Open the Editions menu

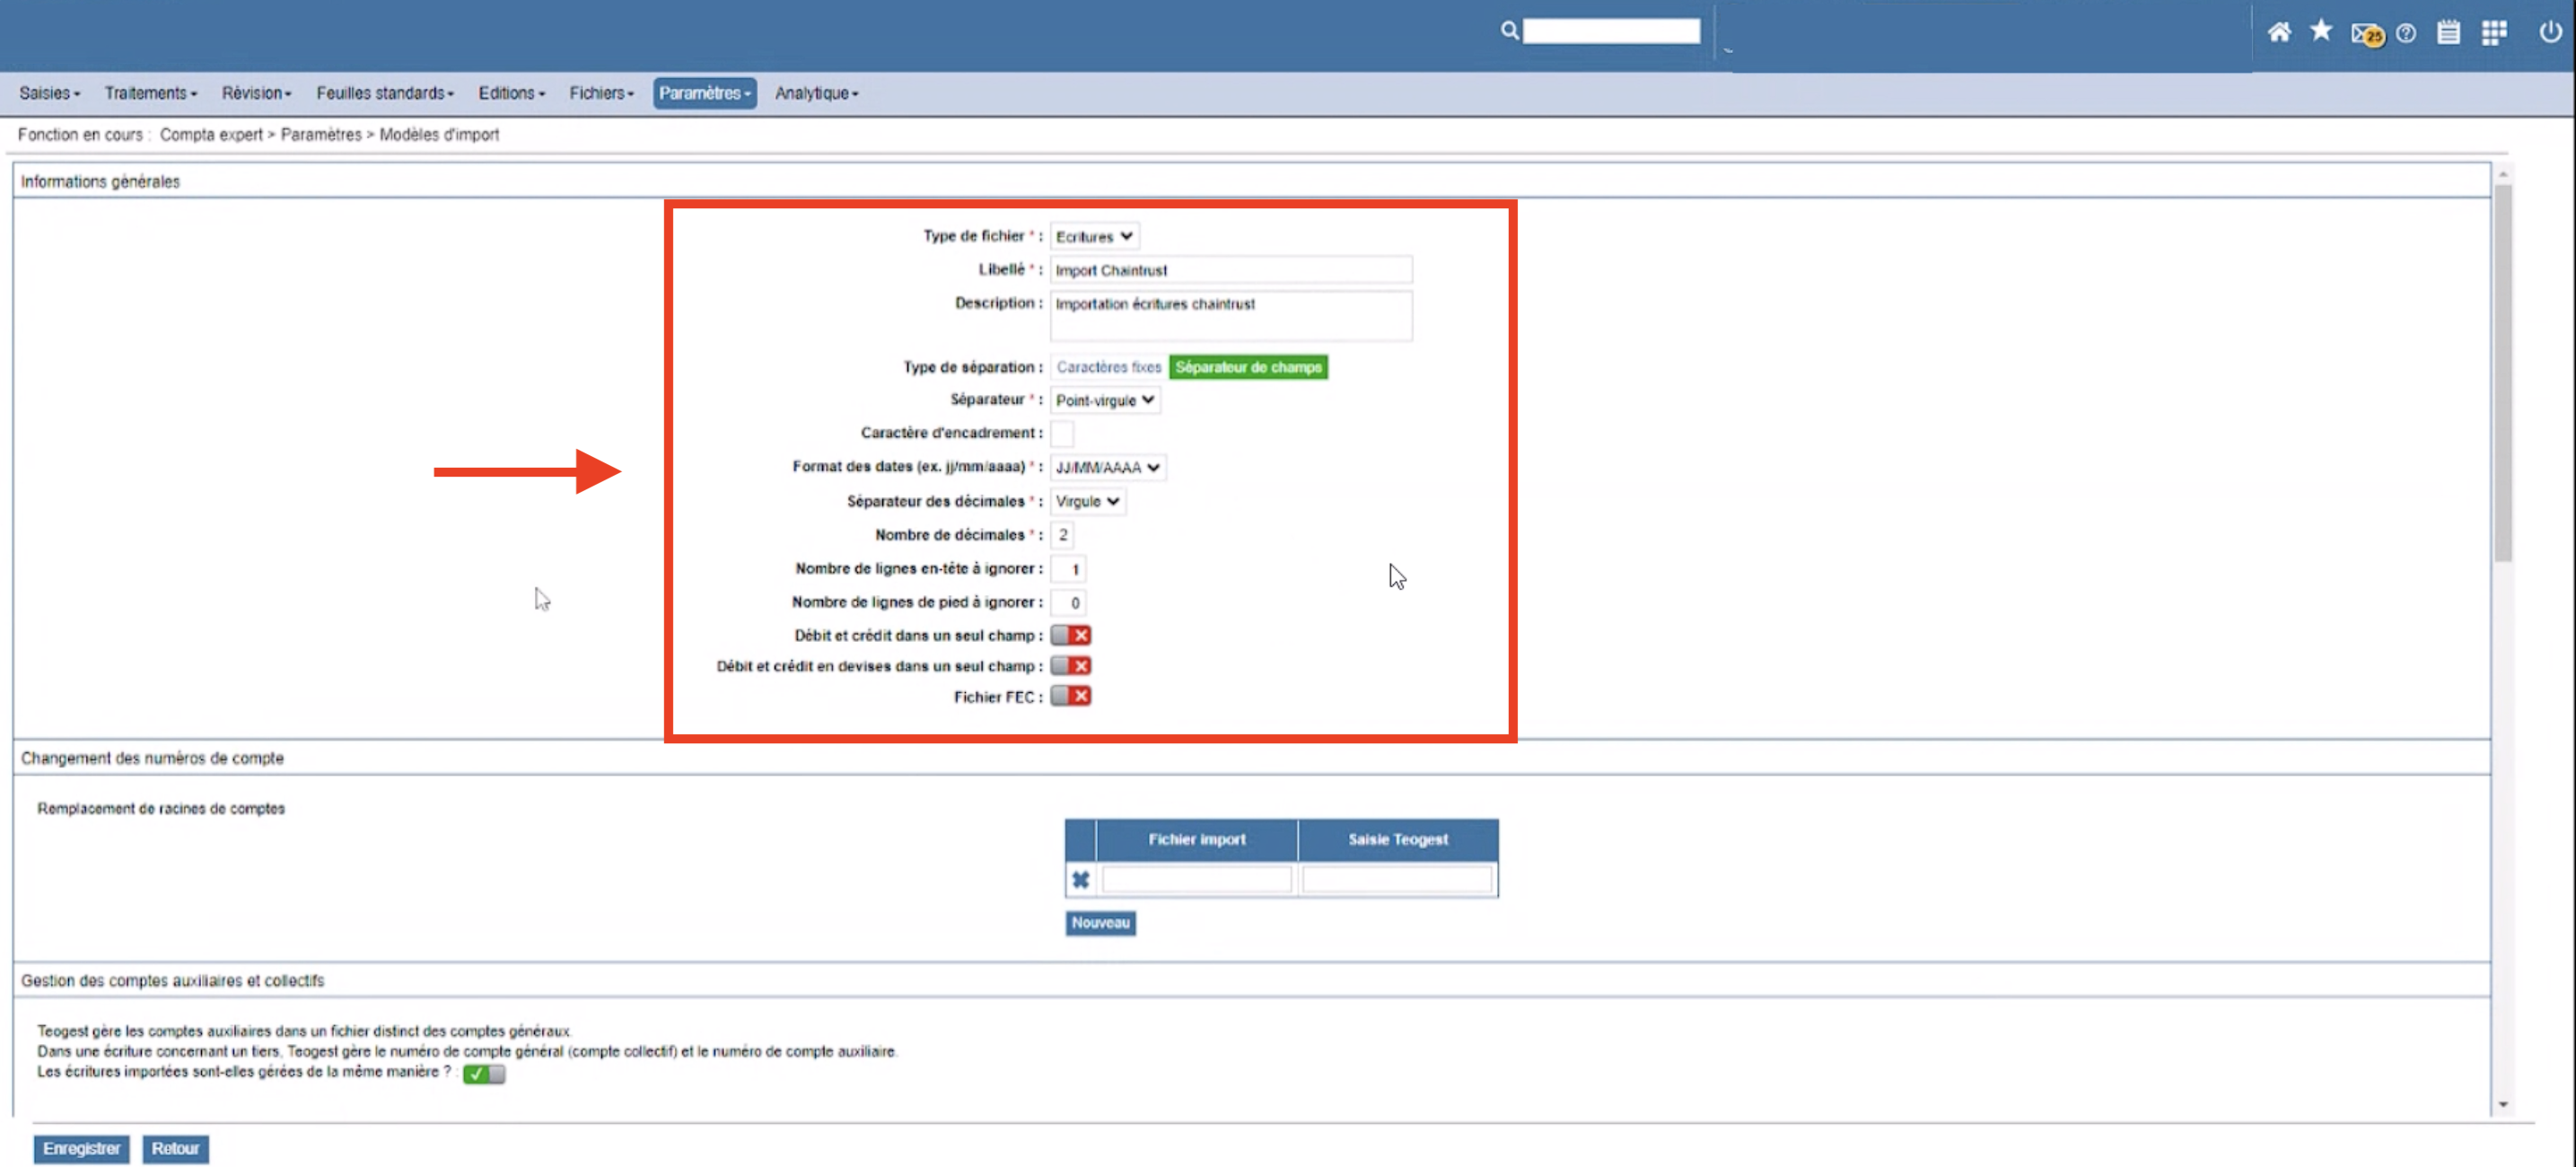[x=511, y=93]
